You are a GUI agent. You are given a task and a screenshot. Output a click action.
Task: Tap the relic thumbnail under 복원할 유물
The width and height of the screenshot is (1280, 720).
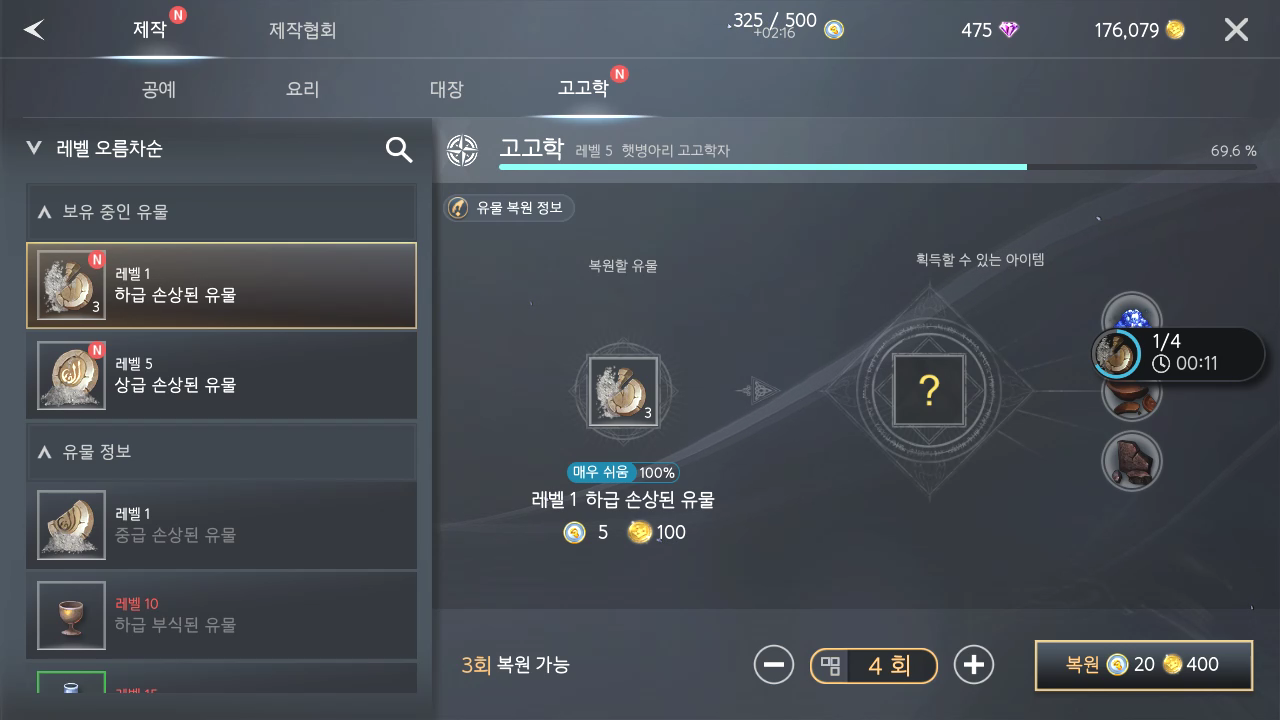pos(623,391)
